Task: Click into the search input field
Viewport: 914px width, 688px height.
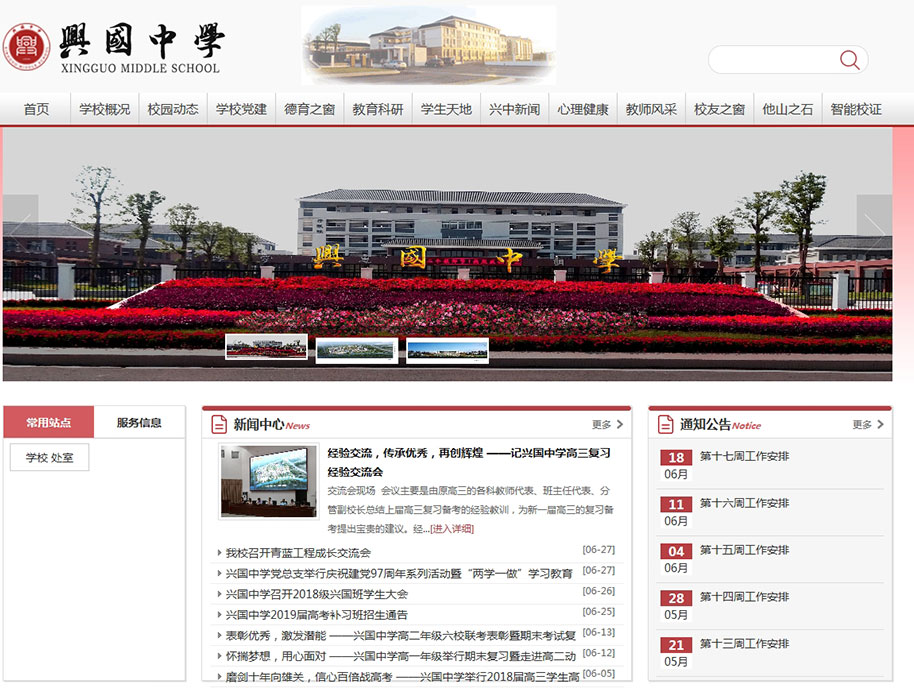Action: point(770,60)
